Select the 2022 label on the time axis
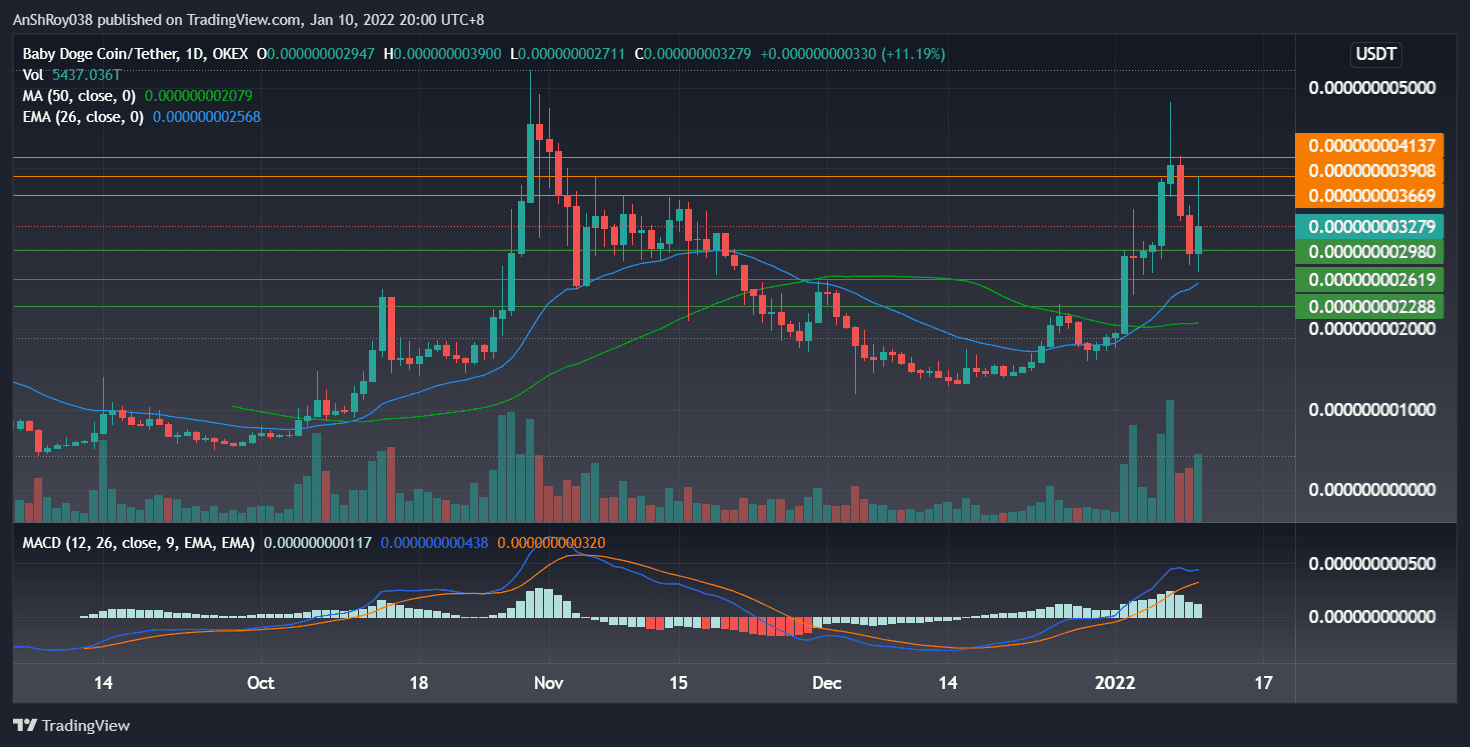The height and width of the screenshot is (747, 1470). [x=1117, y=683]
